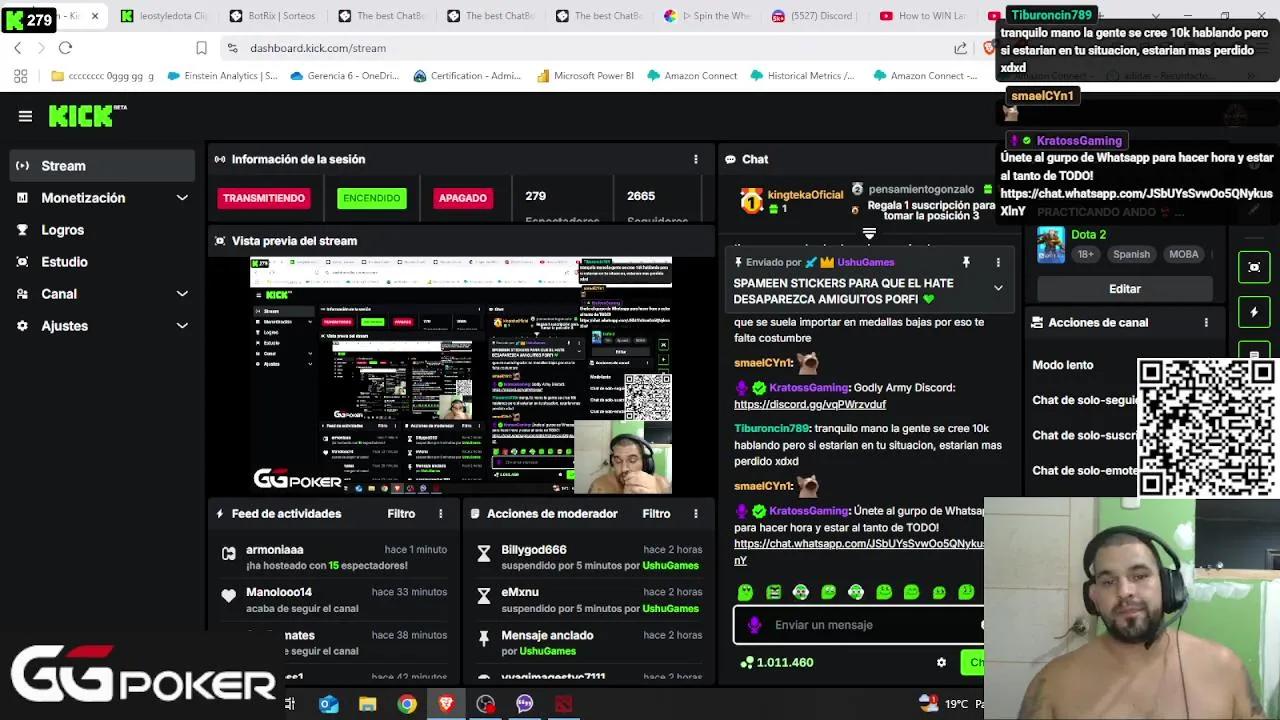The image size is (1280, 720).
Task: Click eMxnu suspension entry
Action: [x=589, y=600]
